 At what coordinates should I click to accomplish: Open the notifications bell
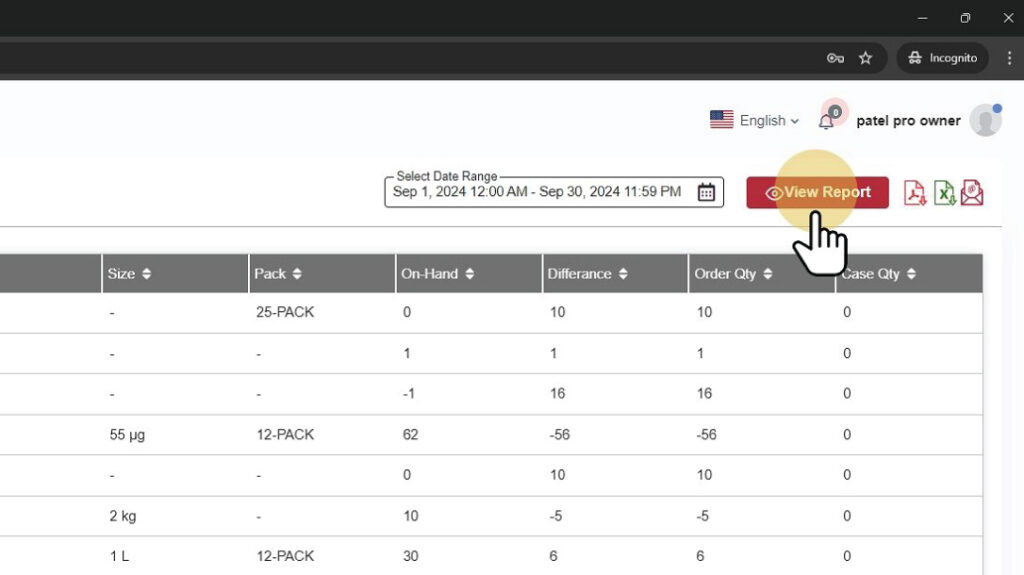[x=826, y=121]
